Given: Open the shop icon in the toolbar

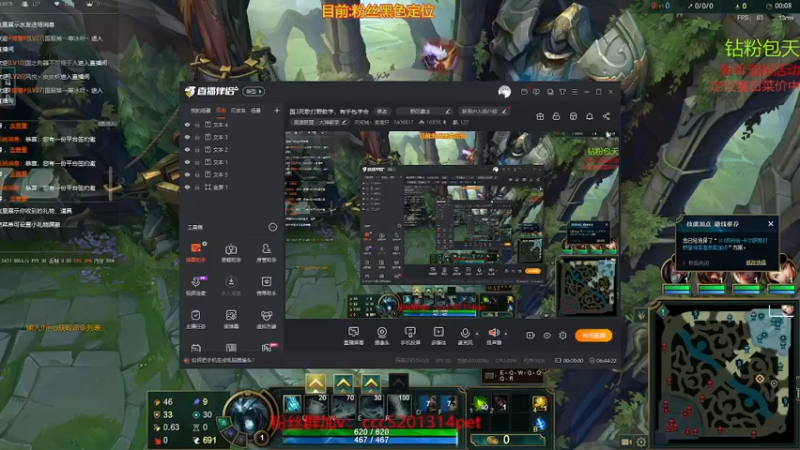Looking at the screenshot, I should (x=573, y=116).
